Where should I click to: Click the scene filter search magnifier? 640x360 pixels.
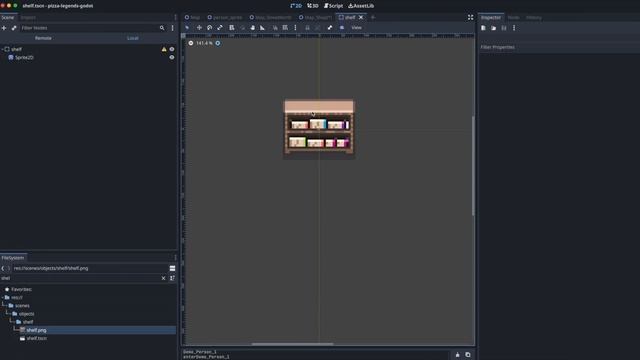pyautogui.click(x=162, y=28)
